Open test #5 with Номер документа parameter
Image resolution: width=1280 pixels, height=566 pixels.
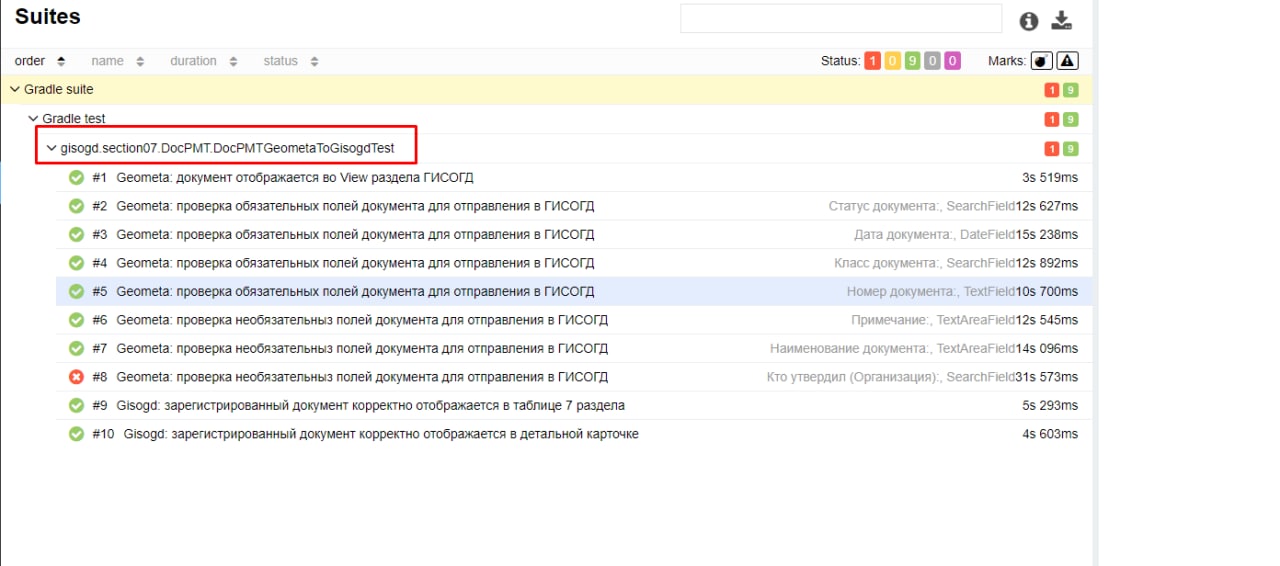pyautogui.click(x=574, y=292)
